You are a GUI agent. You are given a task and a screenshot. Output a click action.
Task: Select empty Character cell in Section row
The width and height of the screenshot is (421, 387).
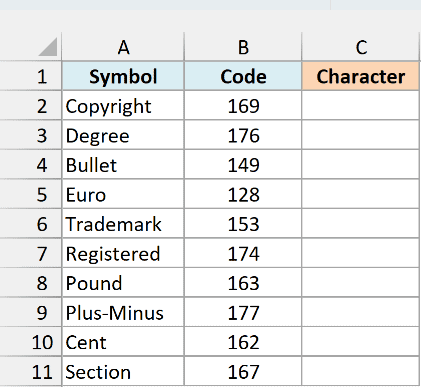pyautogui.click(x=361, y=371)
